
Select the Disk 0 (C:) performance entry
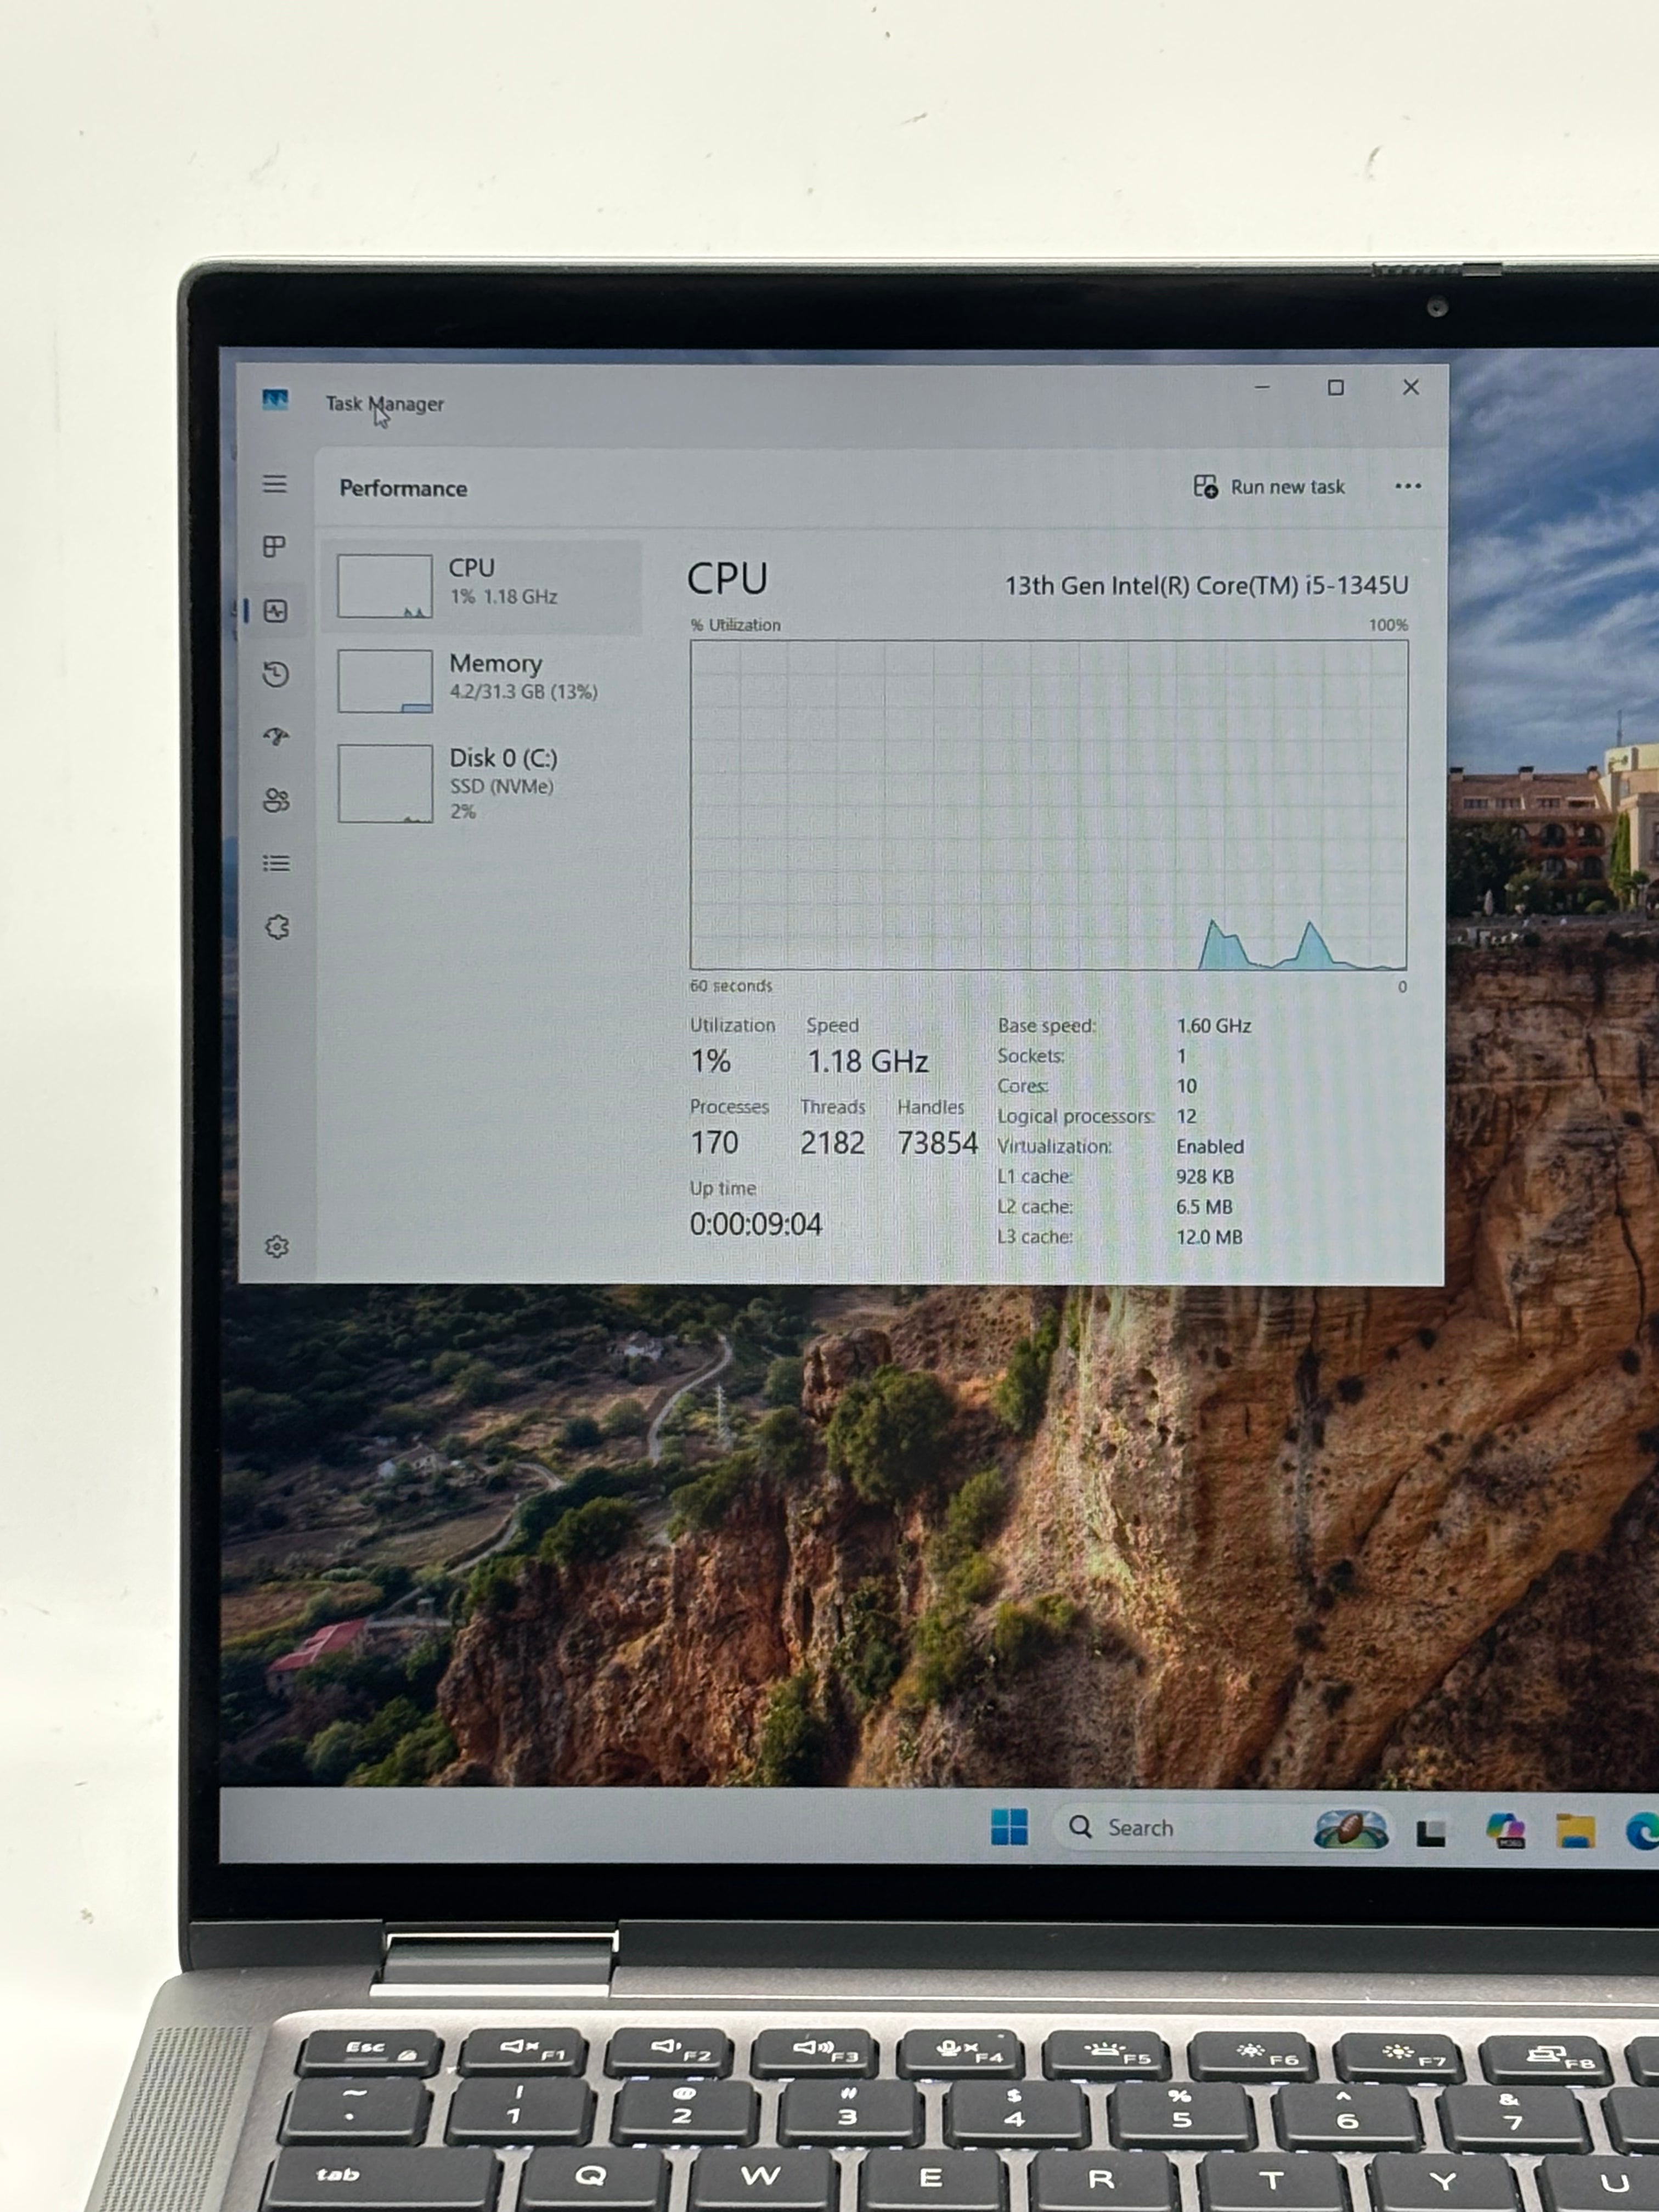[x=481, y=783]
